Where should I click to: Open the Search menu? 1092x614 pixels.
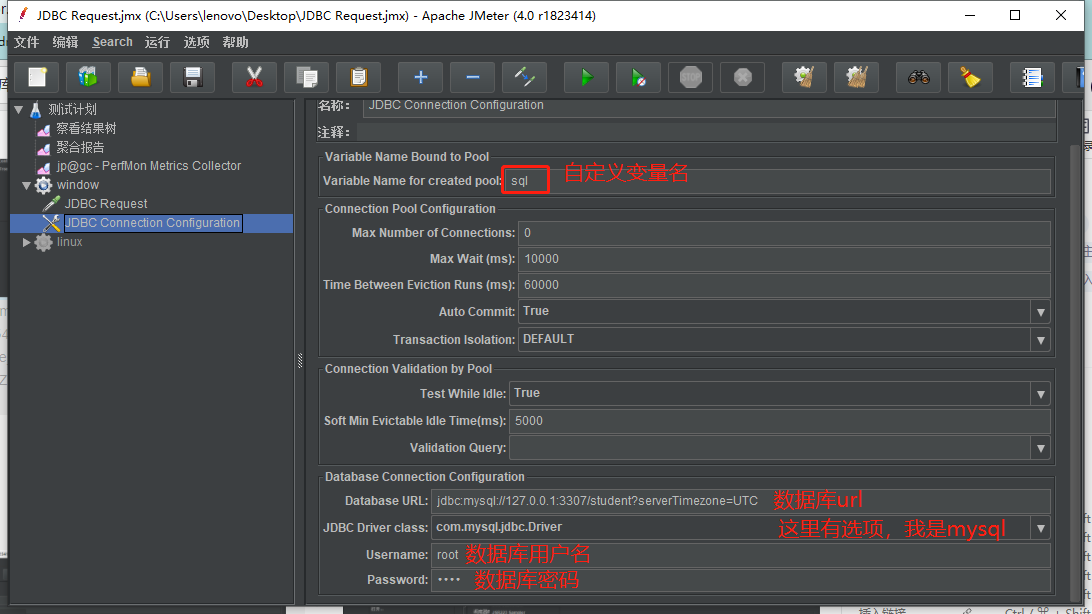(112, 42)
